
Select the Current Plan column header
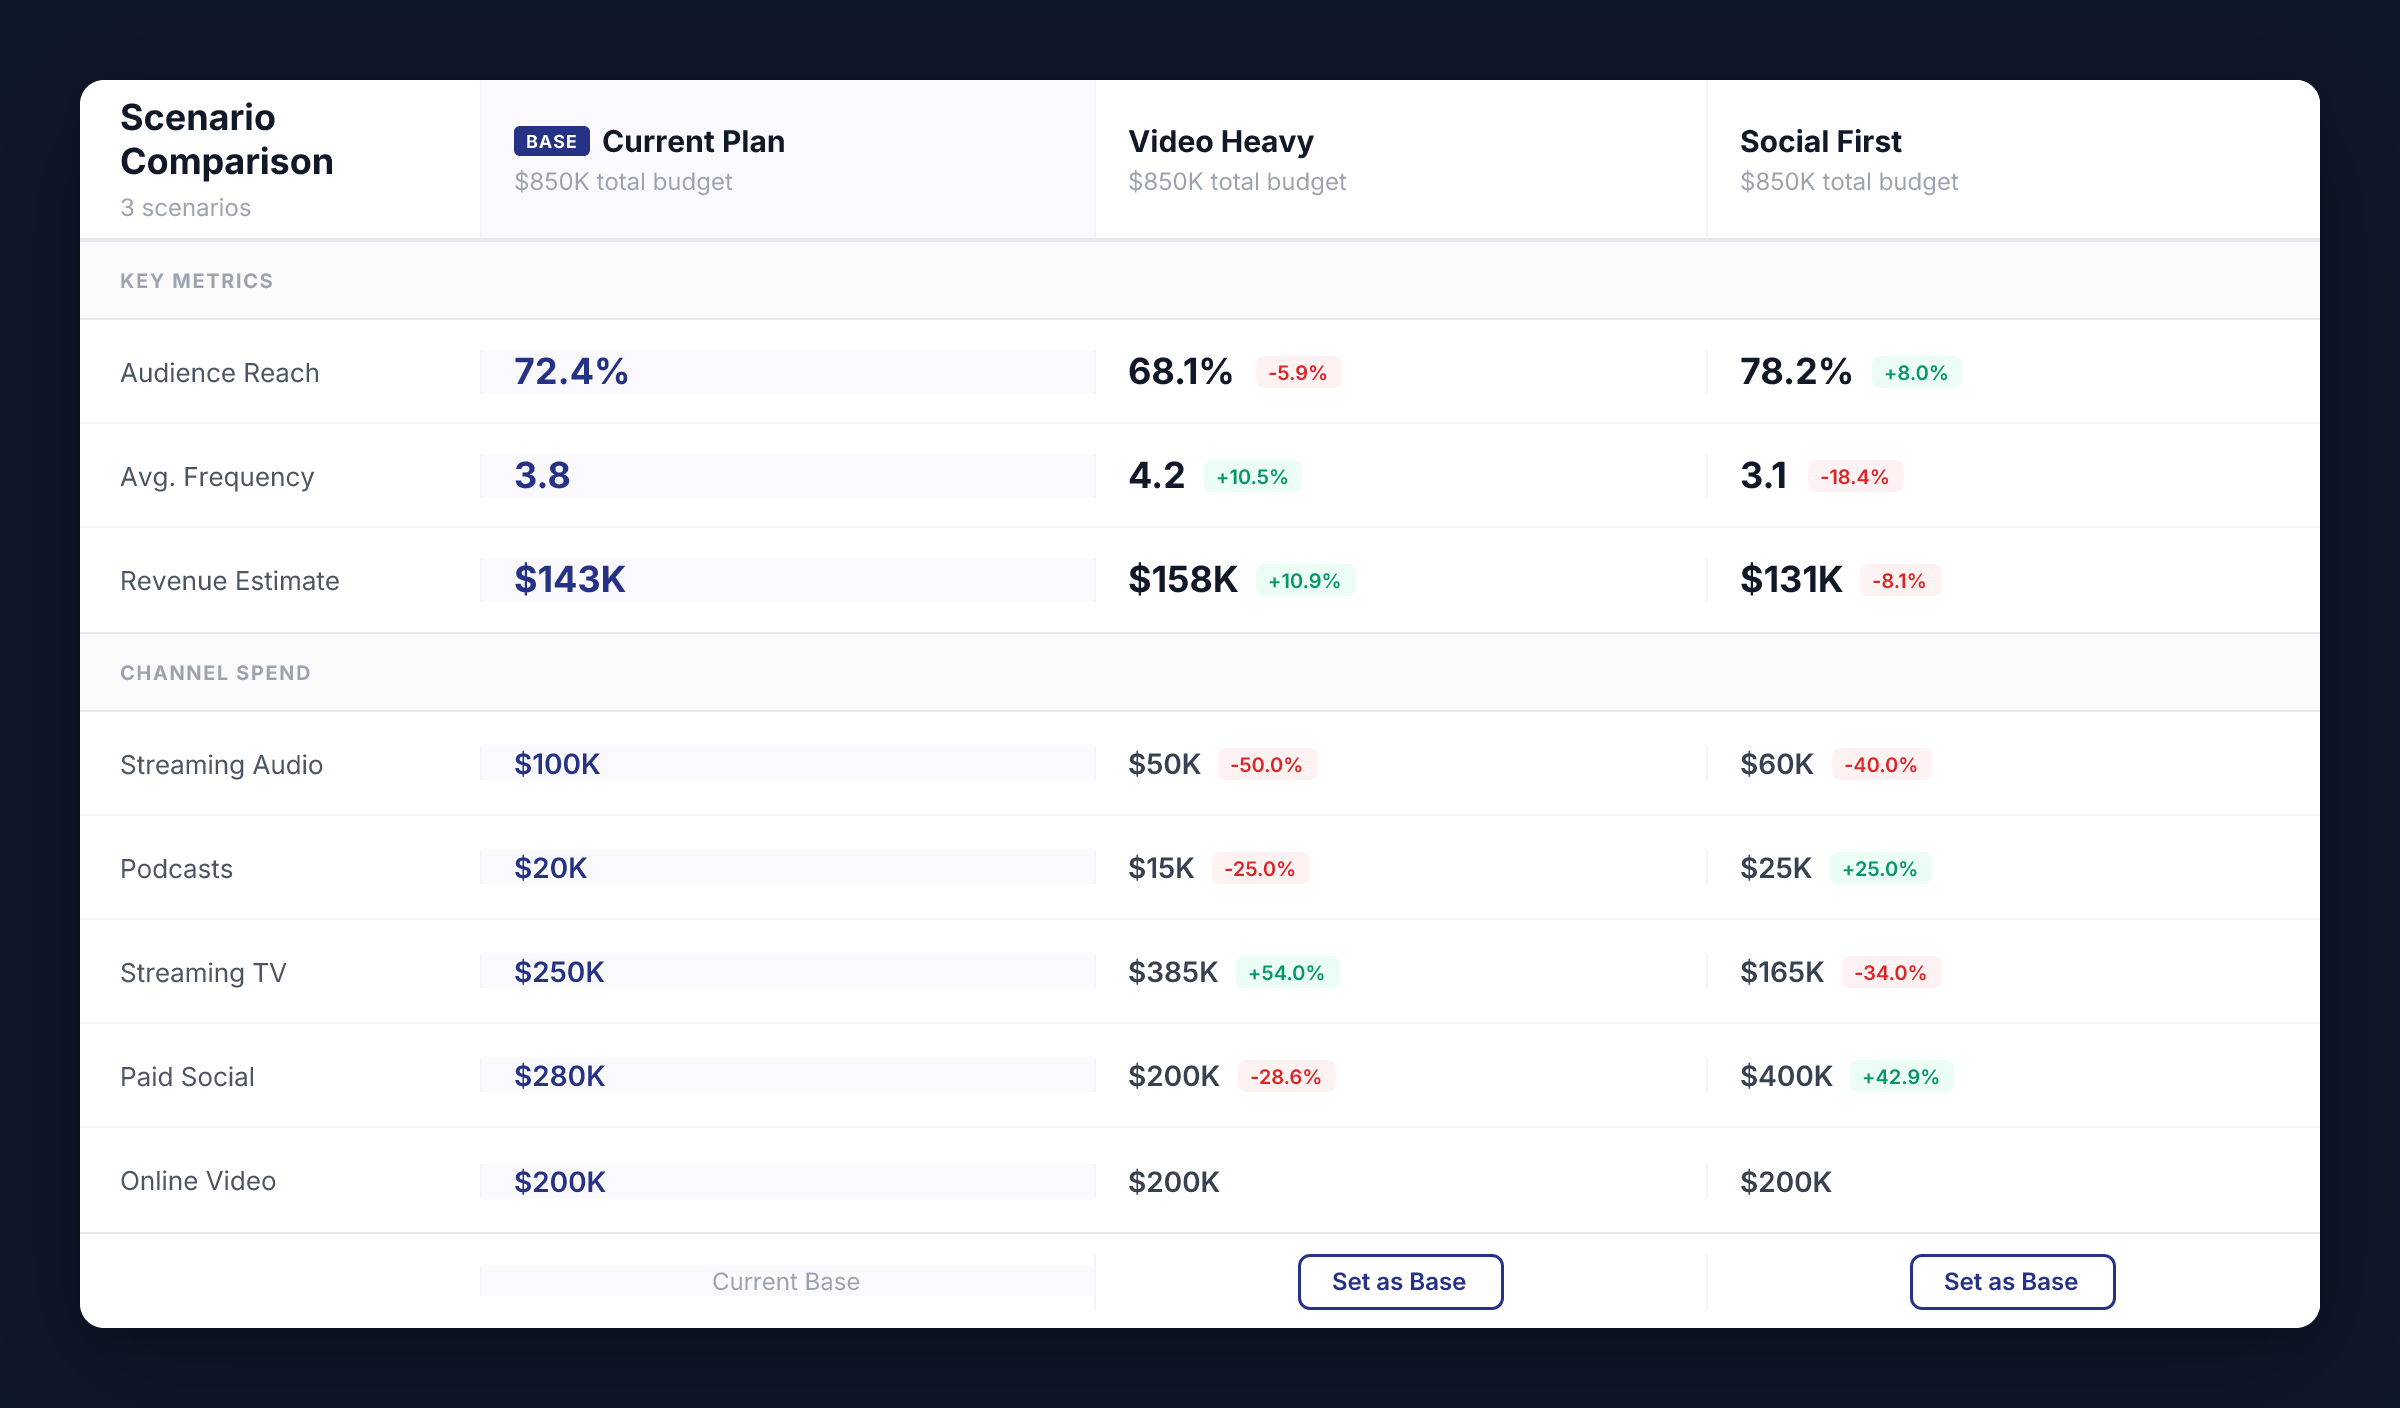tap(692, 141)
